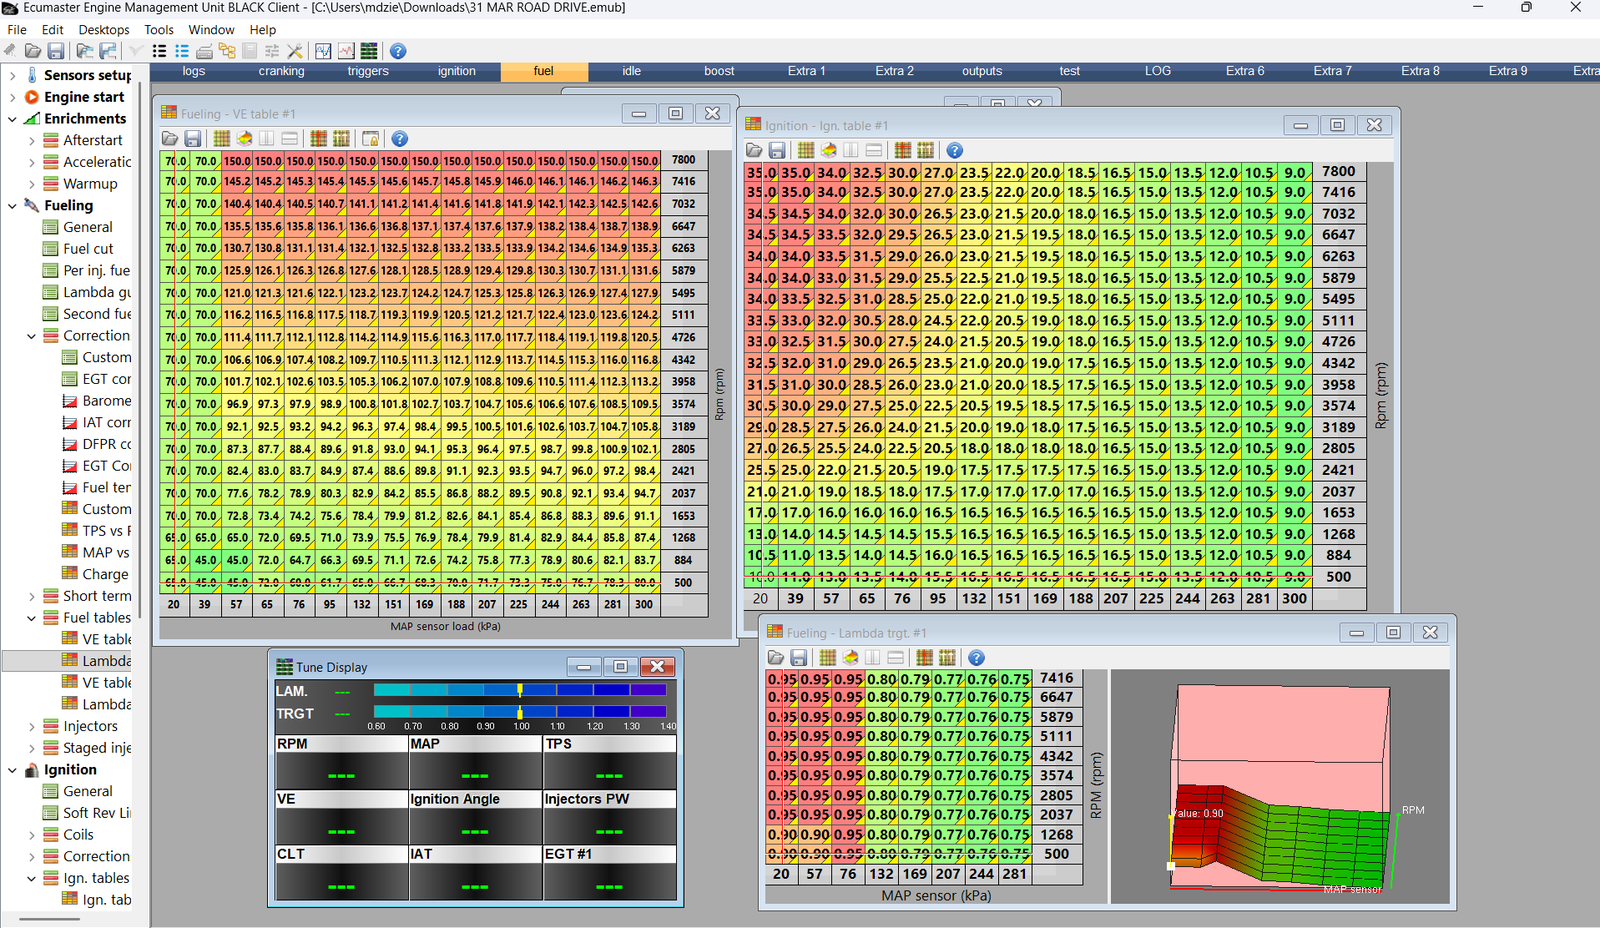
Task: Collapse the Enrichments tree node
Action: (x=12, y=119)
